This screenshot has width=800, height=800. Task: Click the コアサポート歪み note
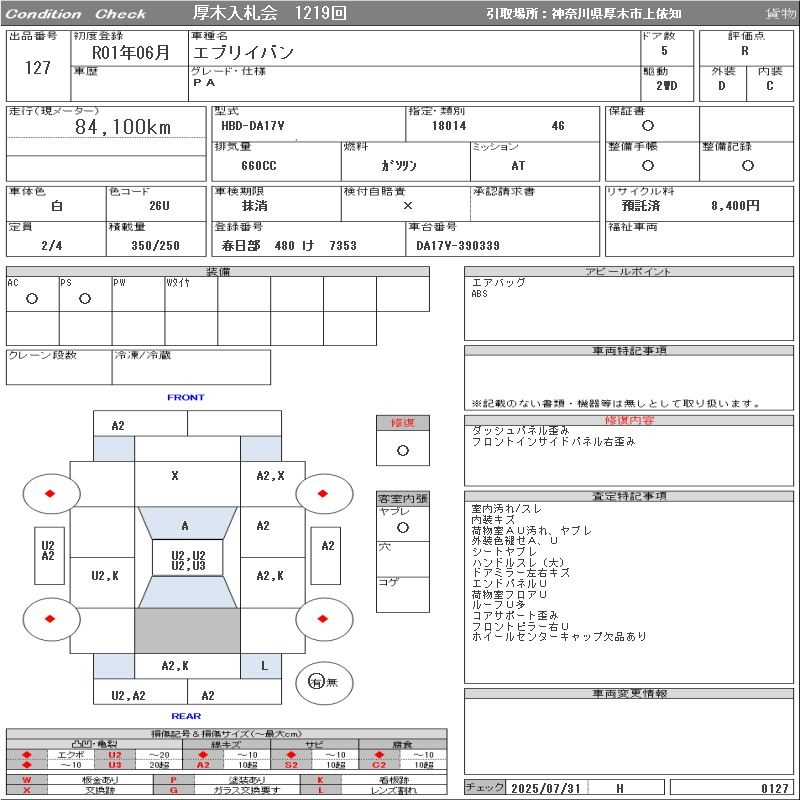click(x=515, y=615)
